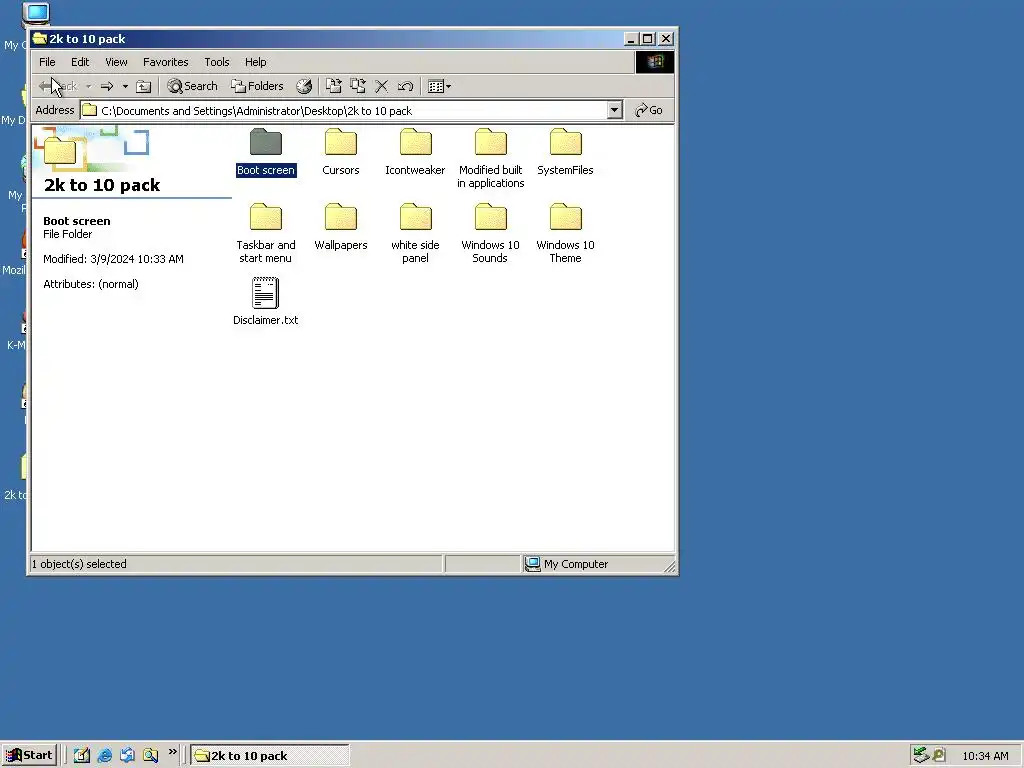Click the '1 object(s) selected' status text

(x=79, y=564)
